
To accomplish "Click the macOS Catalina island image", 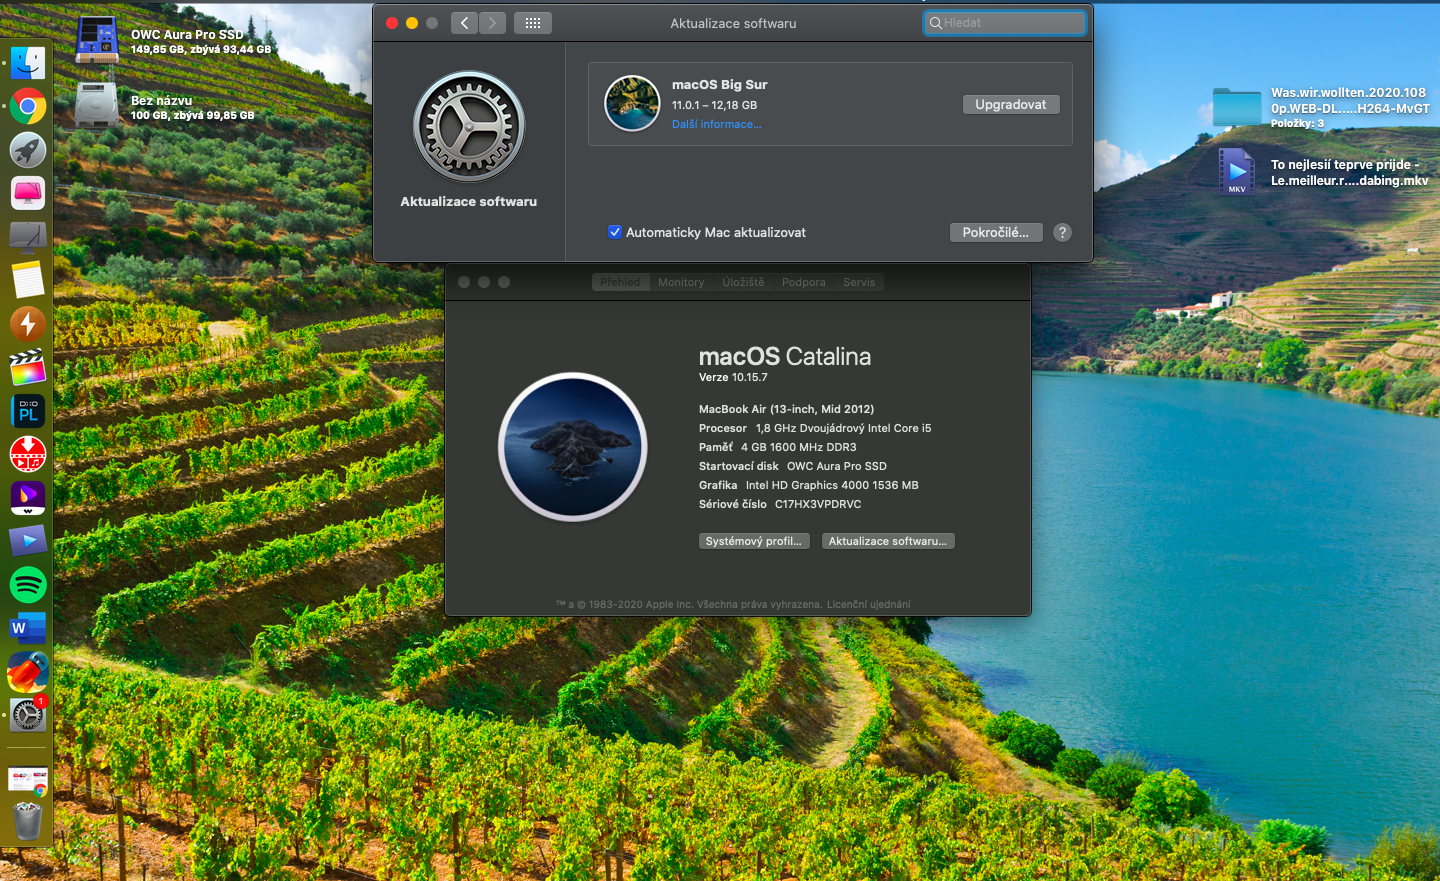I will (x=573, y=447).
